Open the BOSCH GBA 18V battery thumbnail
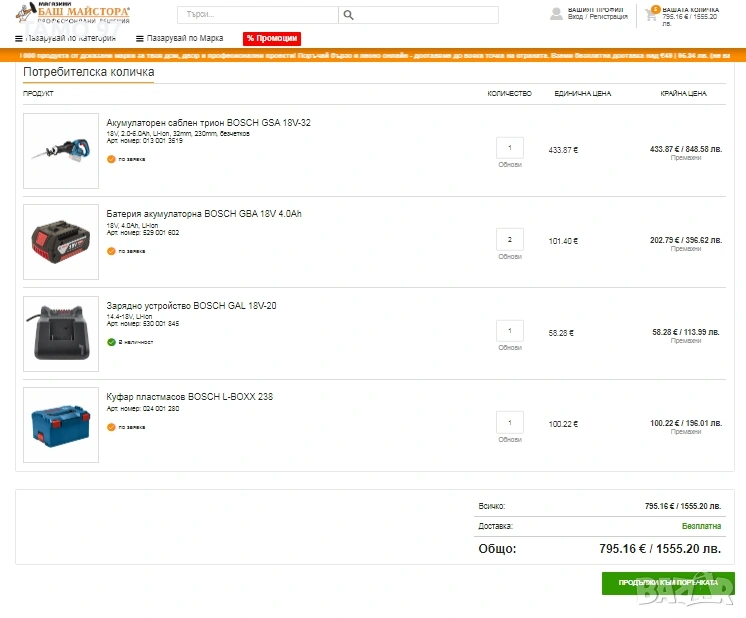The height and width of the screenshot is (618, 746). tap(61, 242)
